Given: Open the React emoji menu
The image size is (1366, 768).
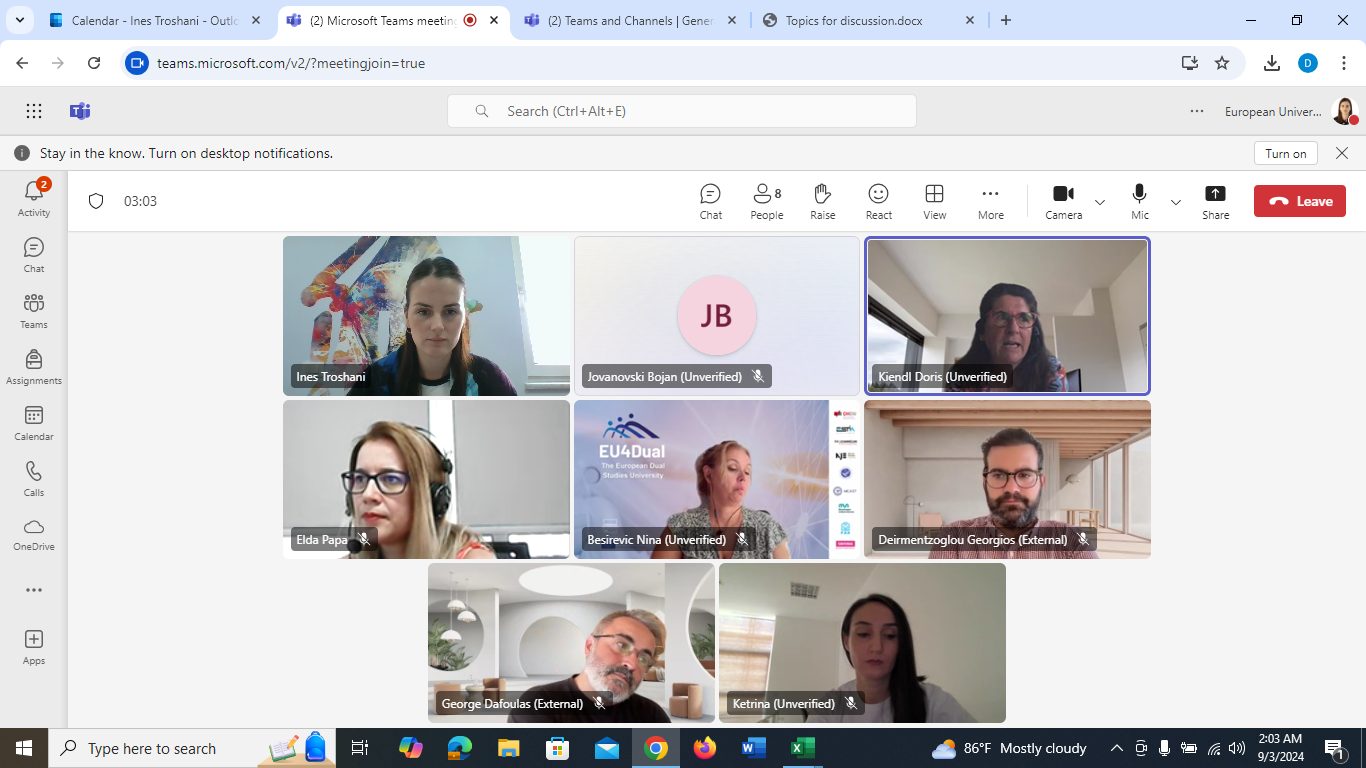Looking at the screenshot, I should [x=878, y=201].
